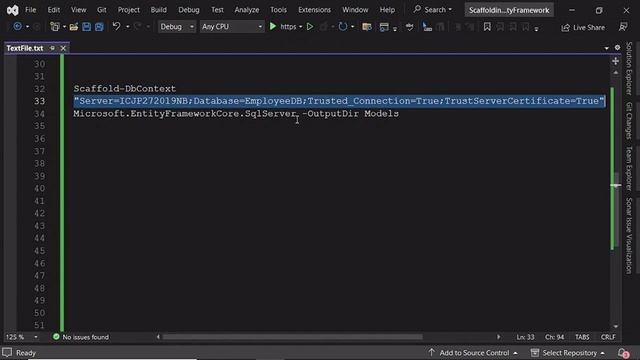The image size is (640, 360).
Task: Open a file with the folder icon
Action: click(x=73, y=27)
